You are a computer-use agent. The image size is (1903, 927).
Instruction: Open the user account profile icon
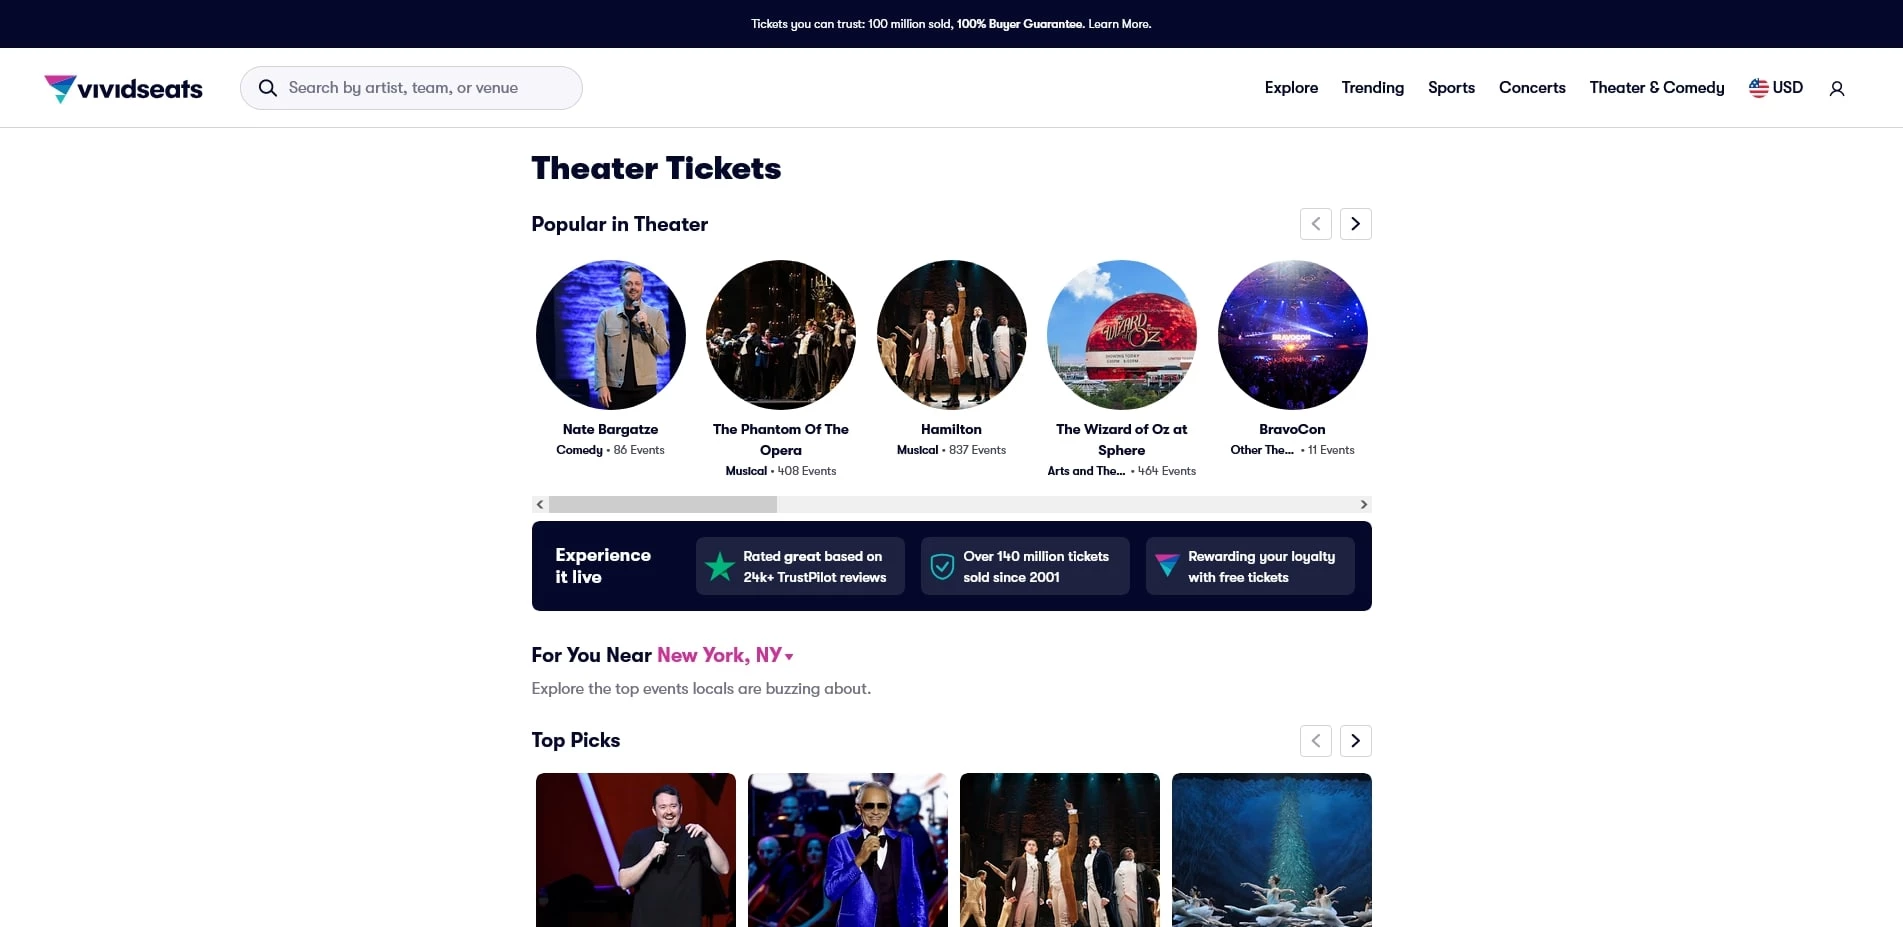(x=1837, y=88)
